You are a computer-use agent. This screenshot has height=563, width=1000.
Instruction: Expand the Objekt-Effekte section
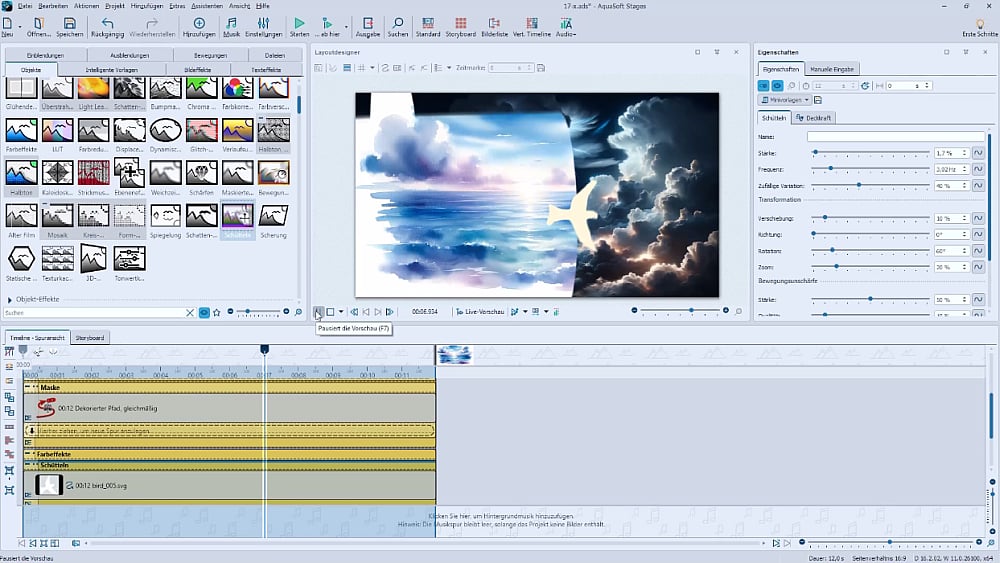10,299
